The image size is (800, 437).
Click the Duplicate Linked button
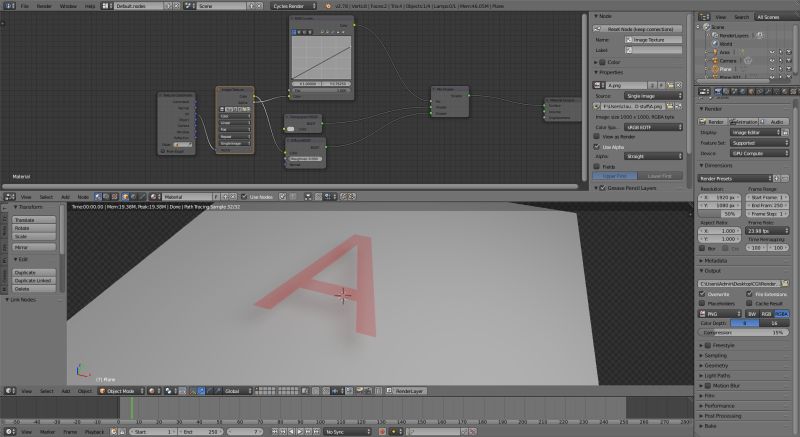(x=34, y=280)
